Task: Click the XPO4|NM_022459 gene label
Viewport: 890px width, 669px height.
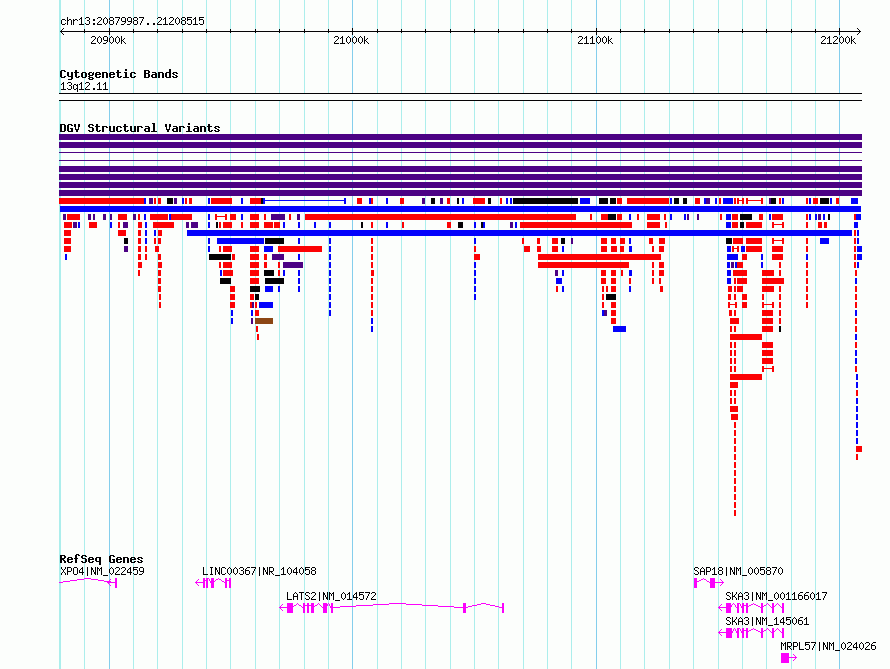Action: pos(102,571)
